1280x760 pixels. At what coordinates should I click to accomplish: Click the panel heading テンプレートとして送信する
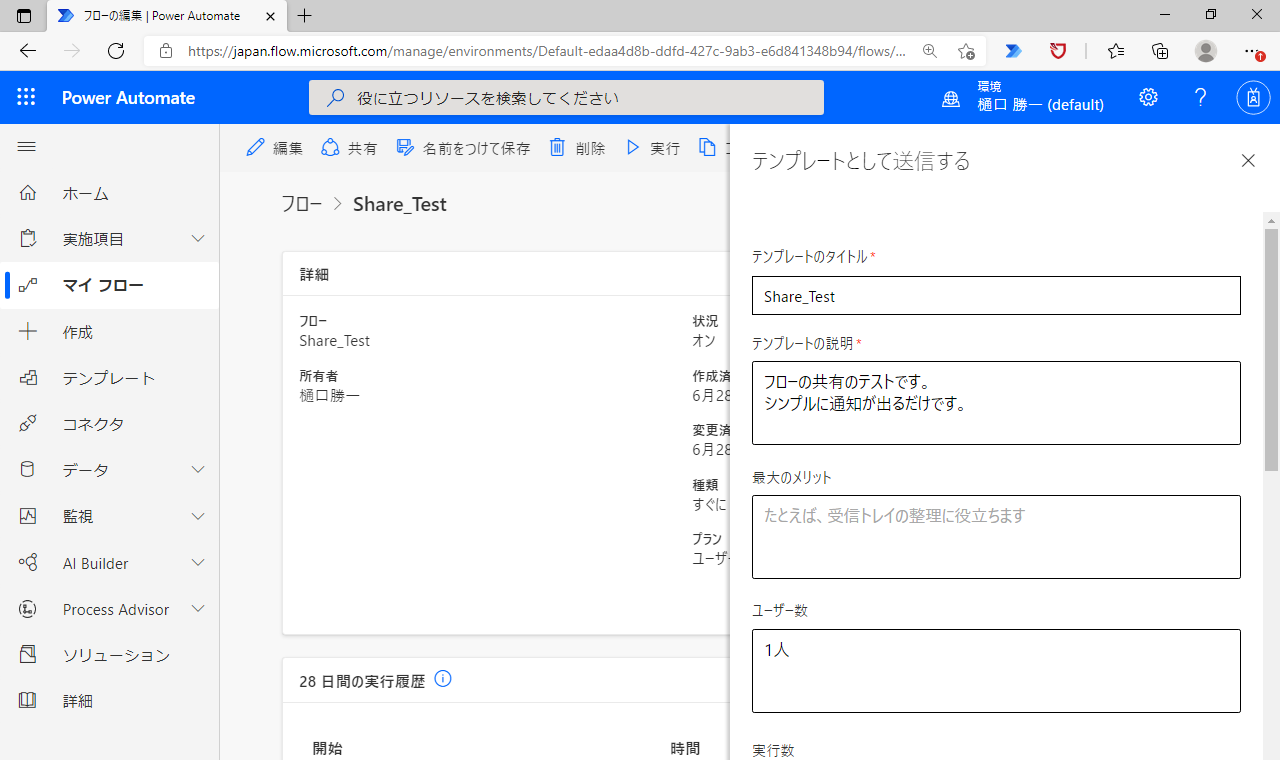[861, 161]
